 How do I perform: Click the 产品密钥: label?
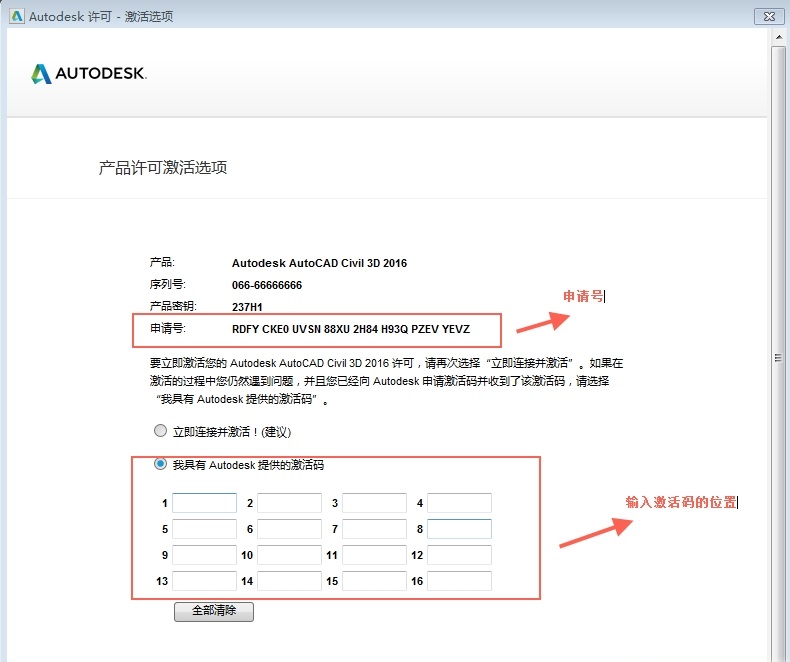click(x=173, y=306)
